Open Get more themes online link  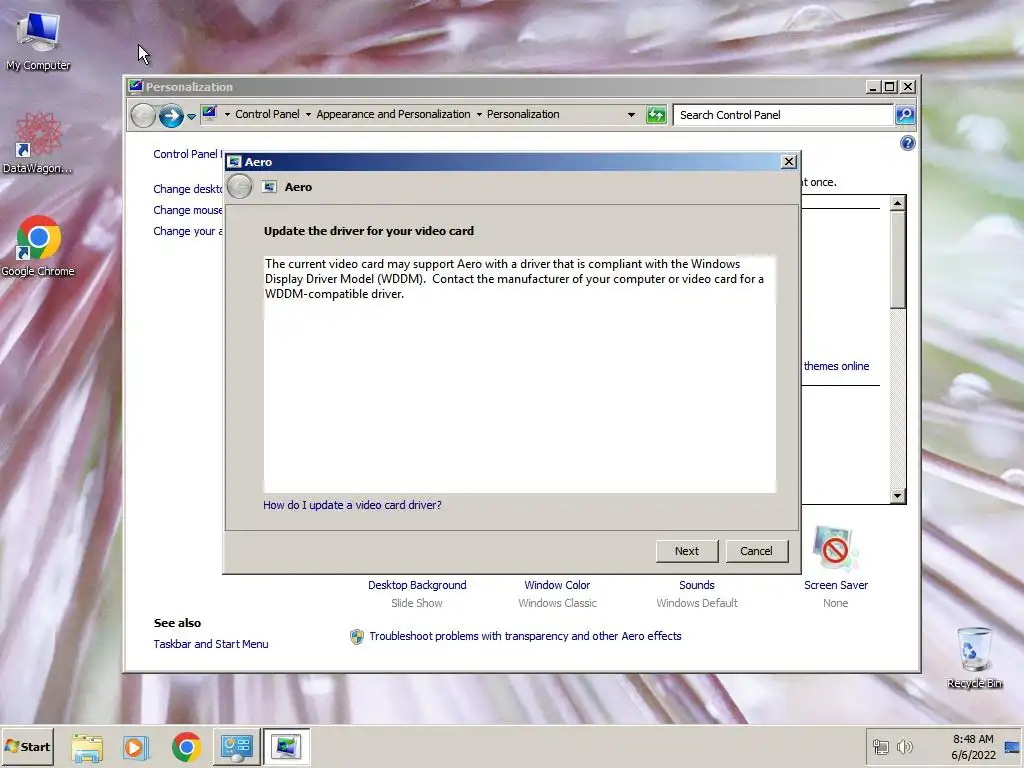pos(836,366)
